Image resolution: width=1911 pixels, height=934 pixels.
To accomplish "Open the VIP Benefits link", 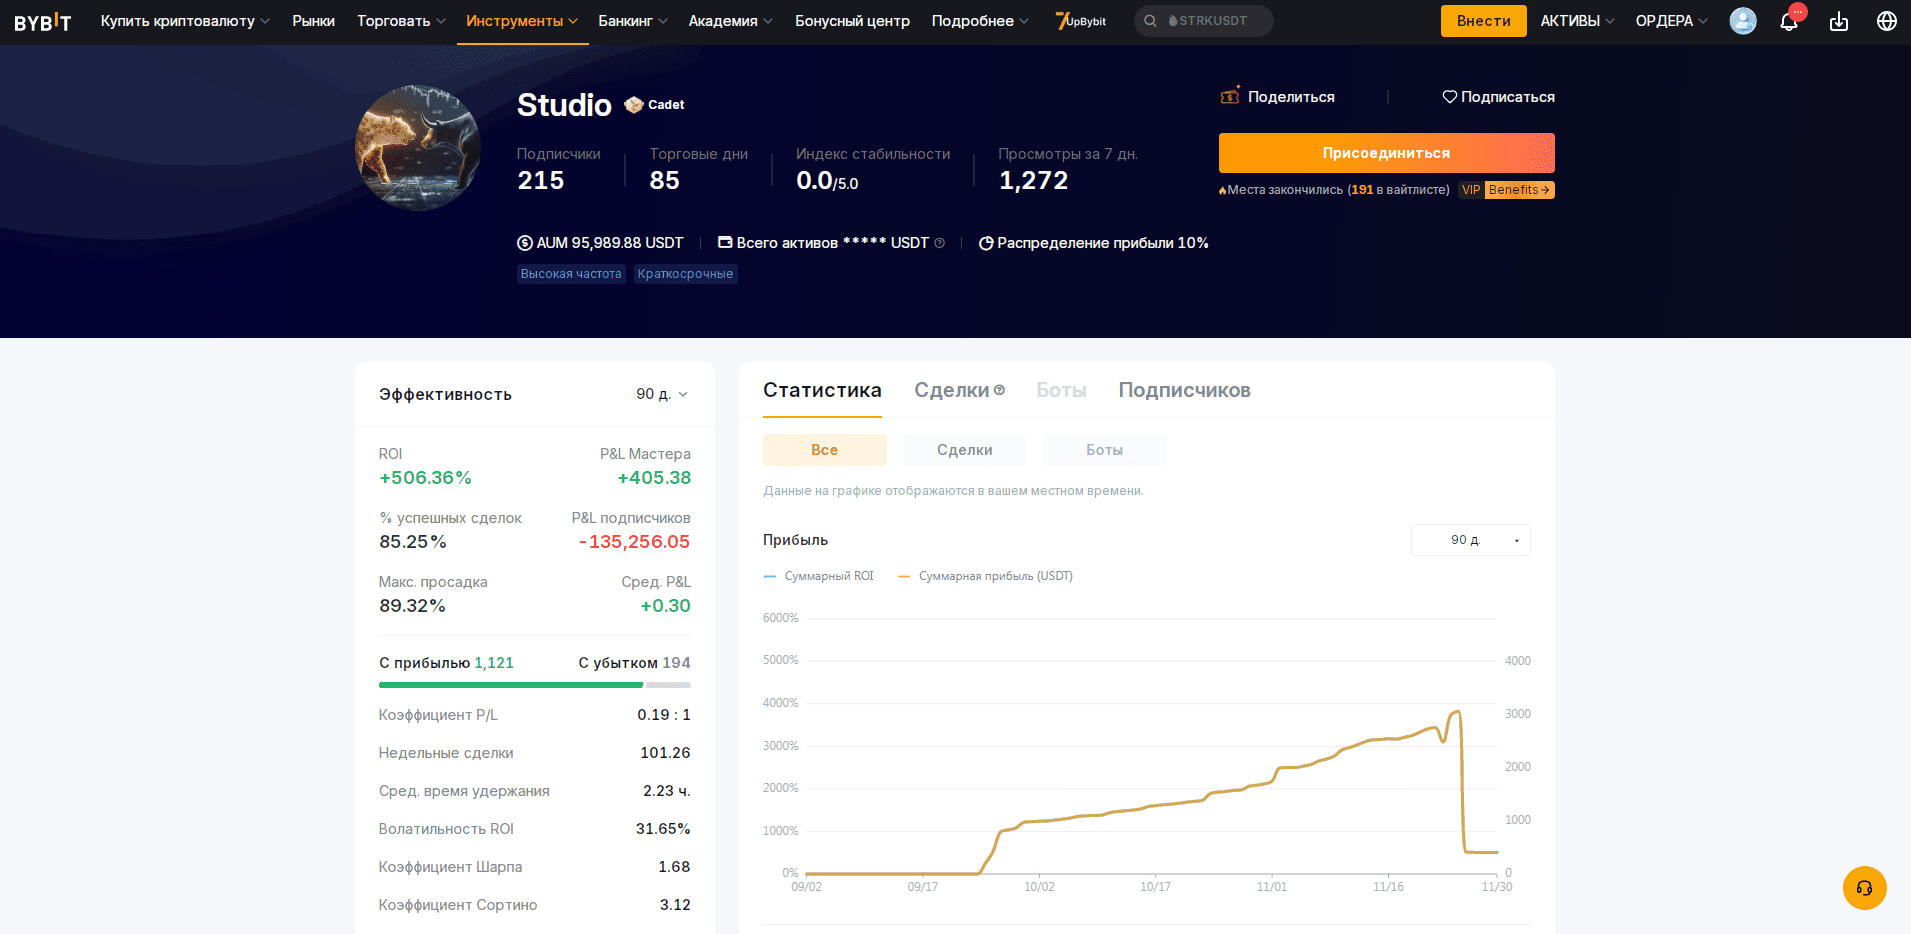I will point(1506,190).
